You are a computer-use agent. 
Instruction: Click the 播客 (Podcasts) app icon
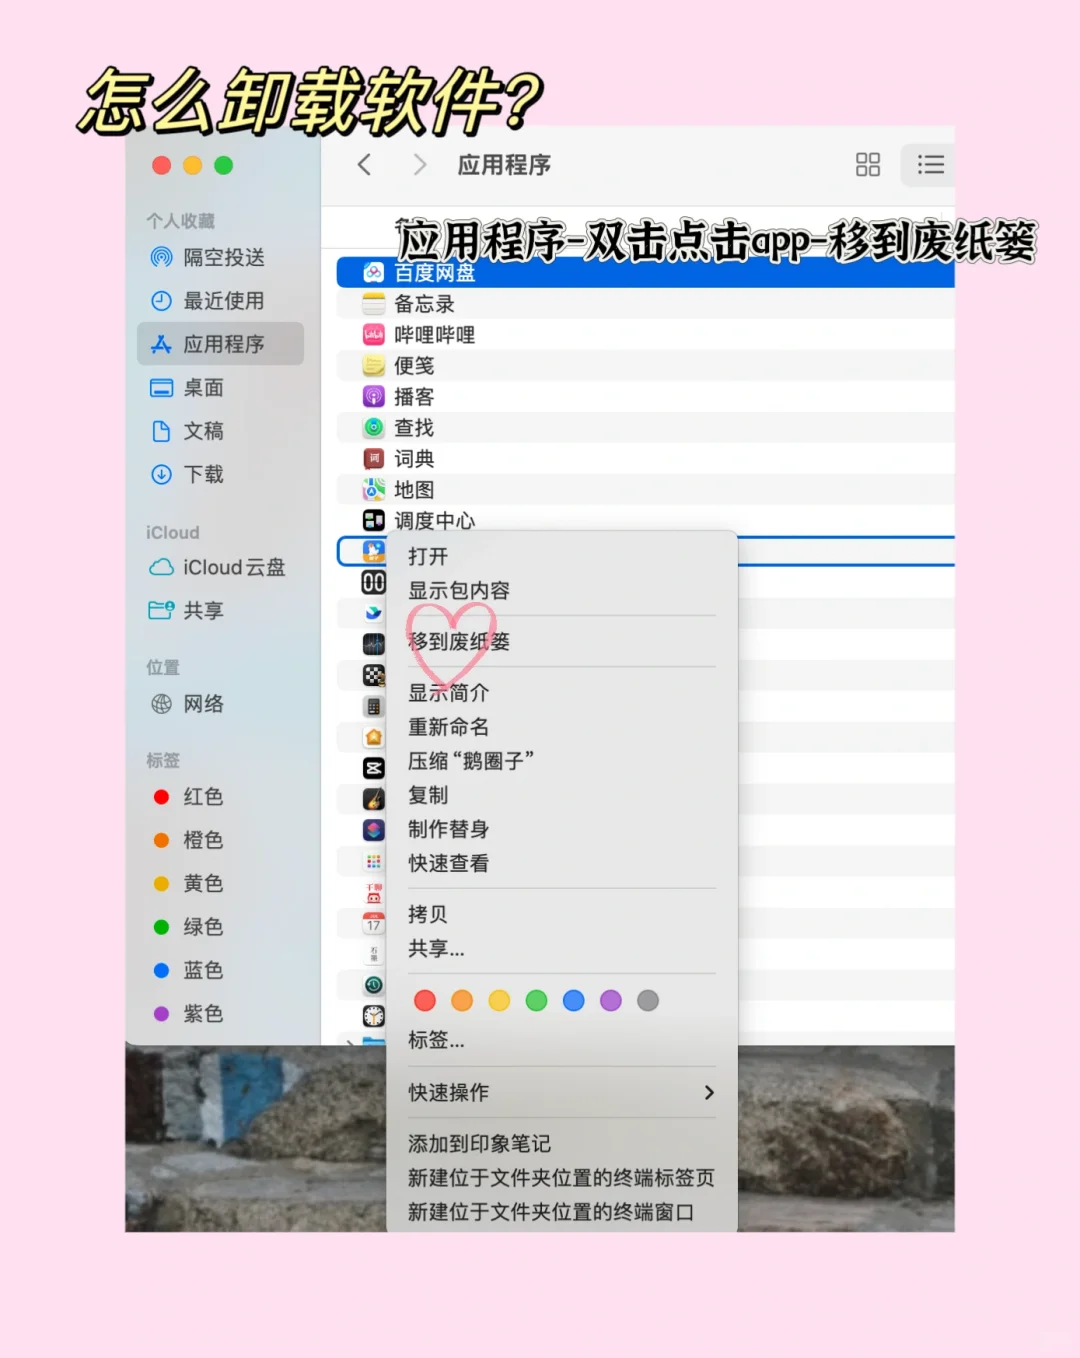(373, 396)
